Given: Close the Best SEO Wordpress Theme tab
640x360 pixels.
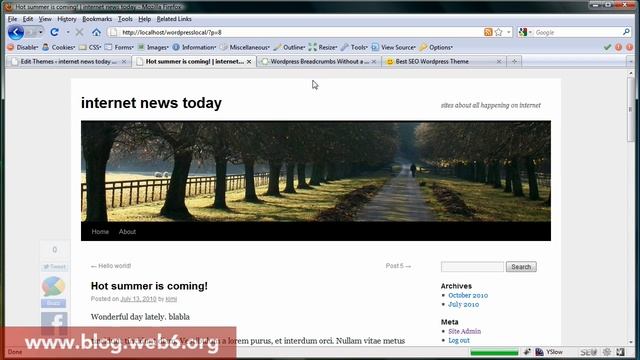Looking at the screenshot, I should click(499, 62).
